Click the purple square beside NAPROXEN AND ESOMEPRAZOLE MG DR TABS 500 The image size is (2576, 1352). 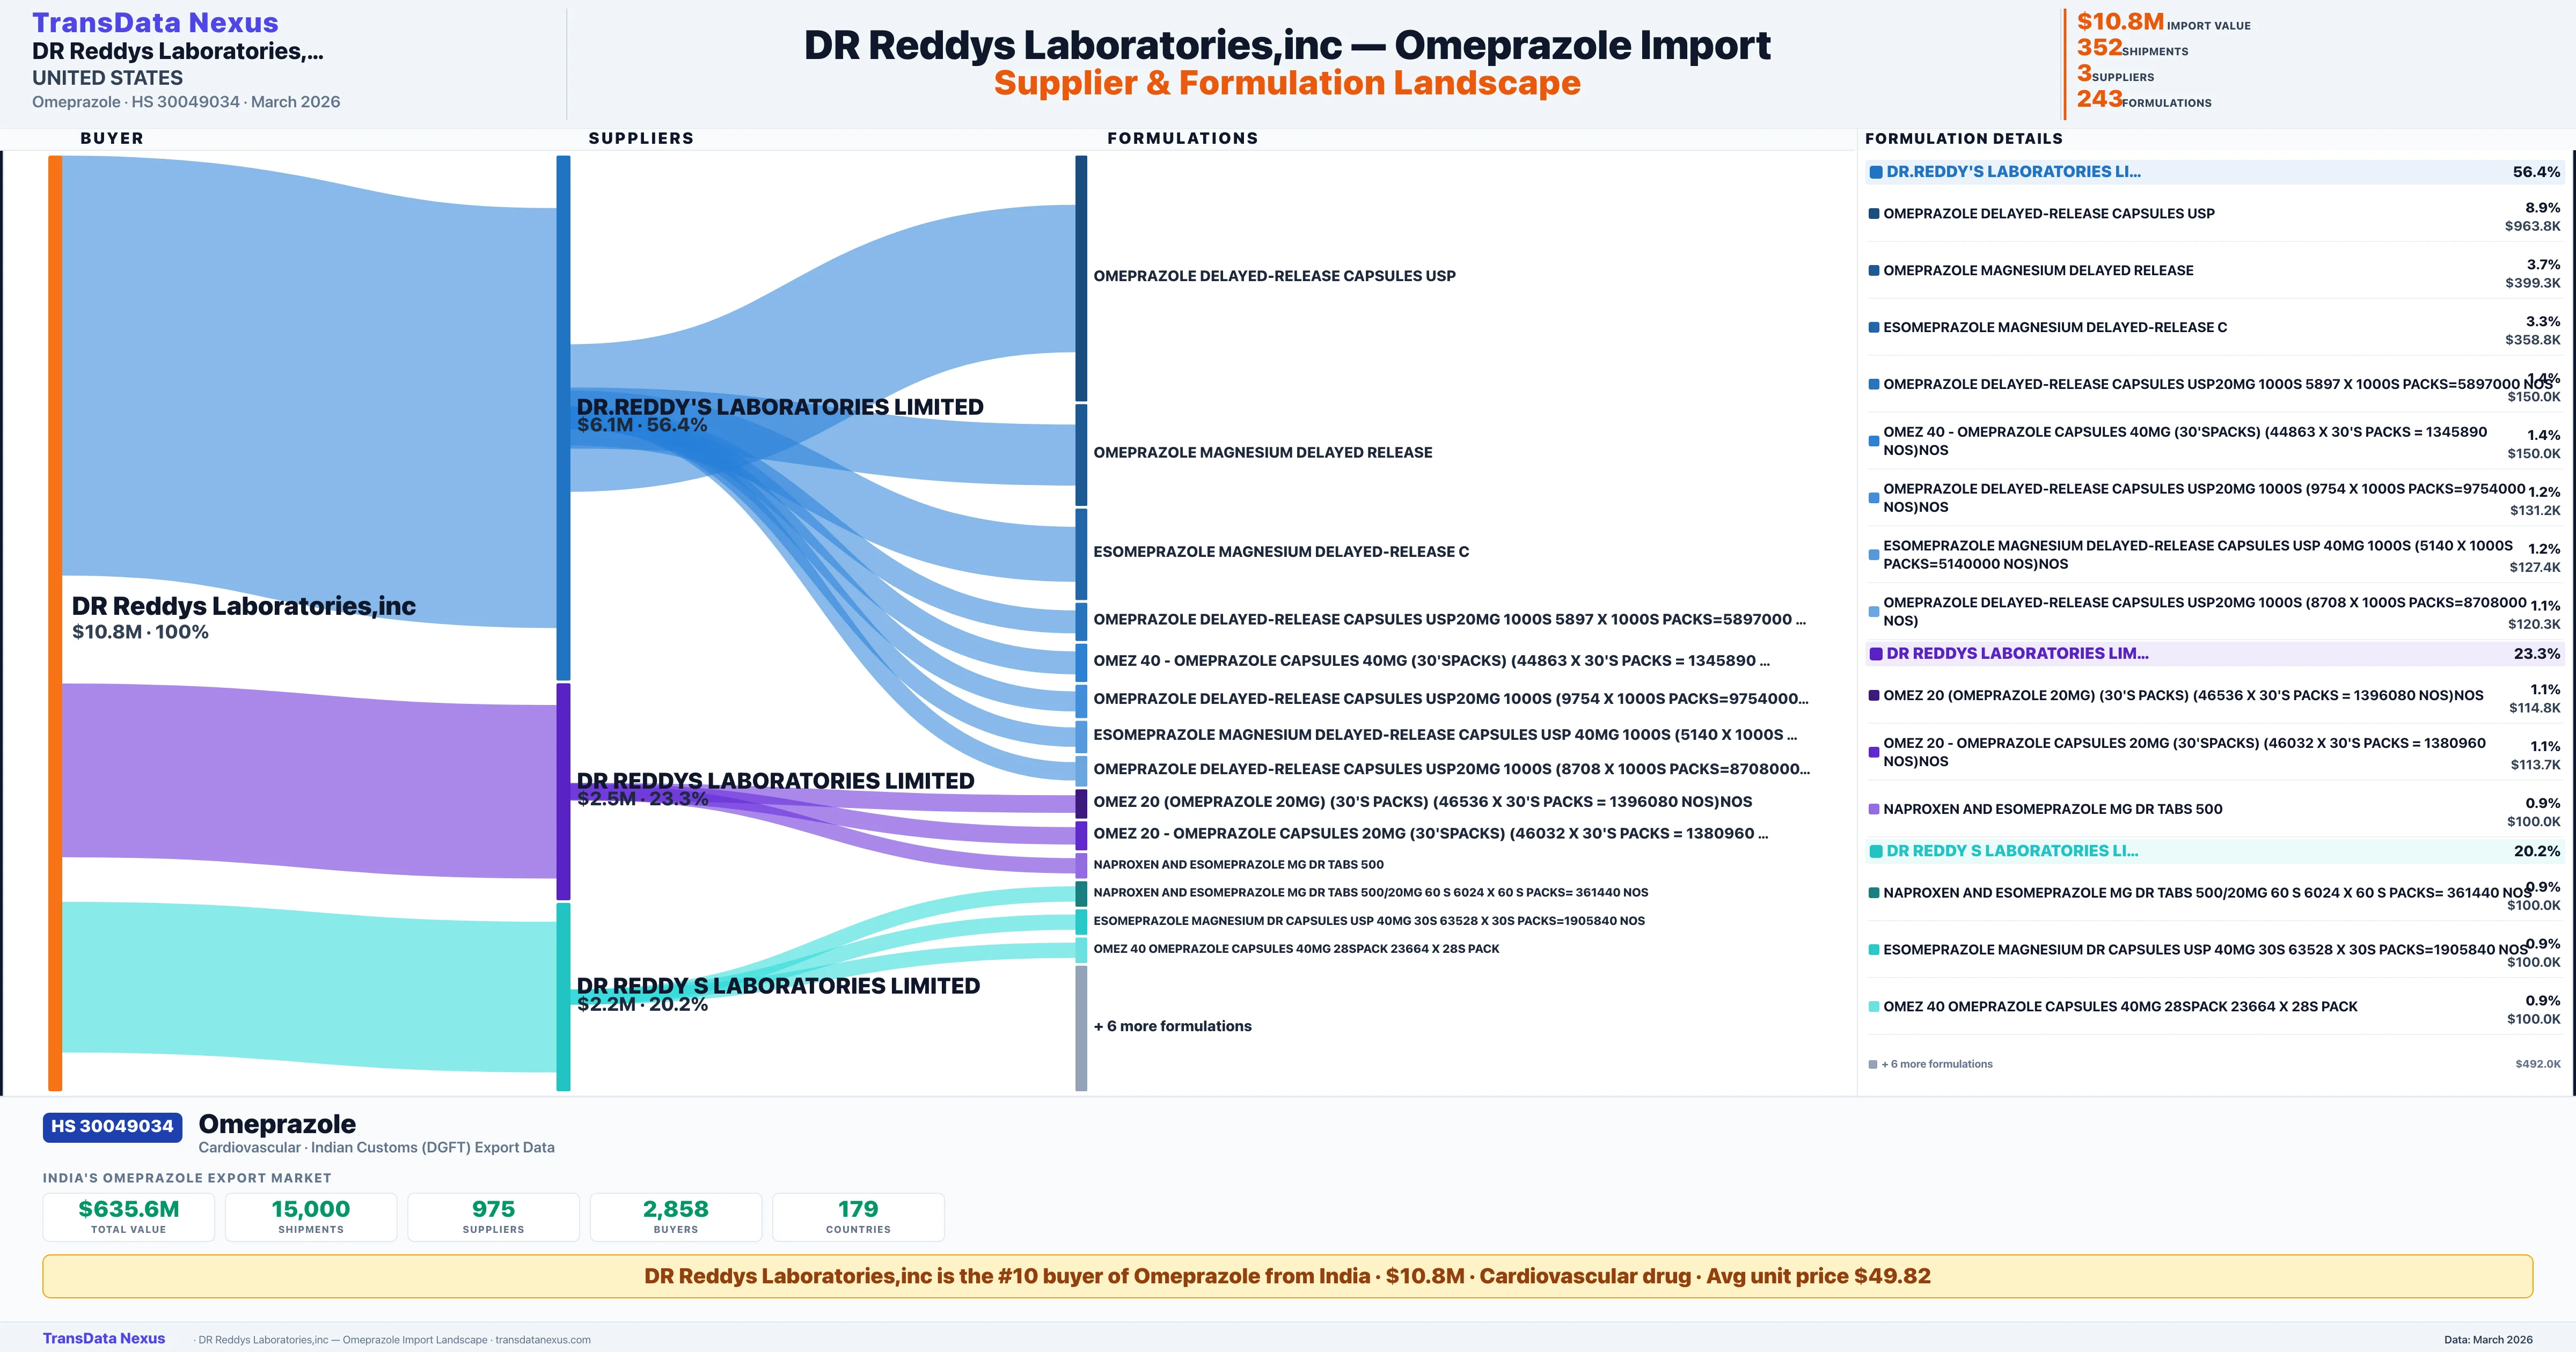1874,809
